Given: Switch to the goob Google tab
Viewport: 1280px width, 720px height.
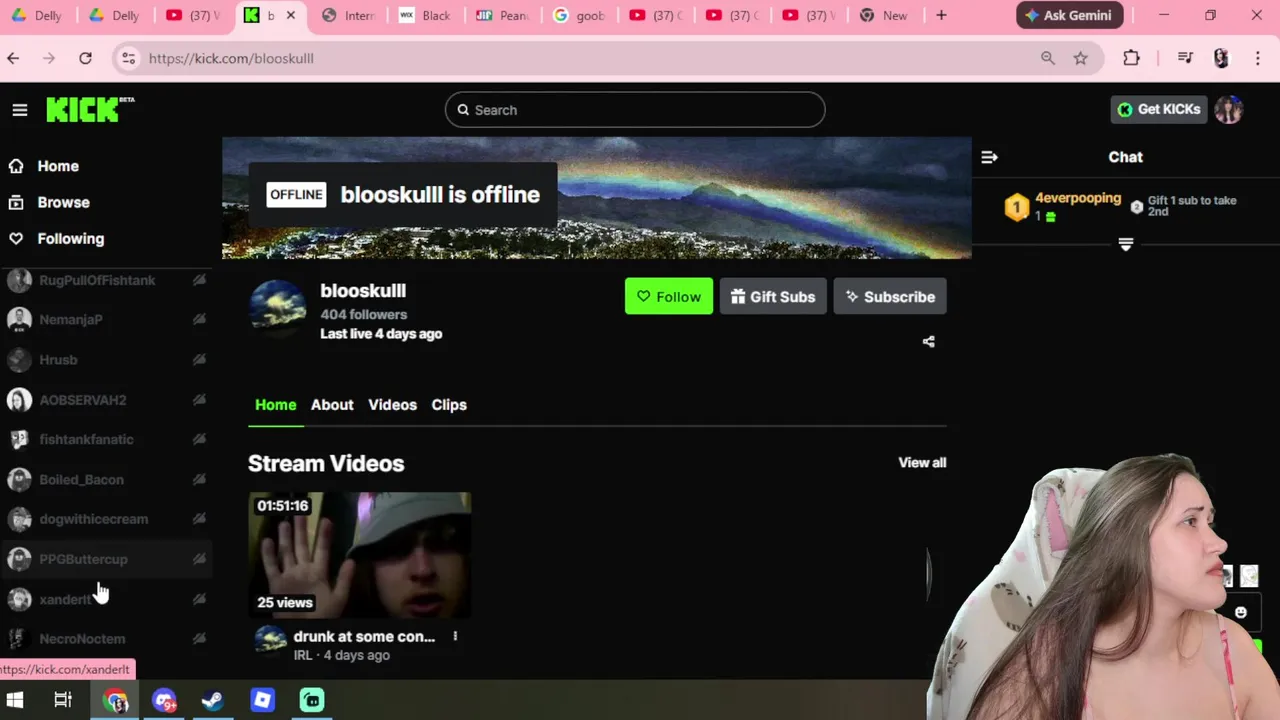Looking at the screenshot, I should point(581,15).
